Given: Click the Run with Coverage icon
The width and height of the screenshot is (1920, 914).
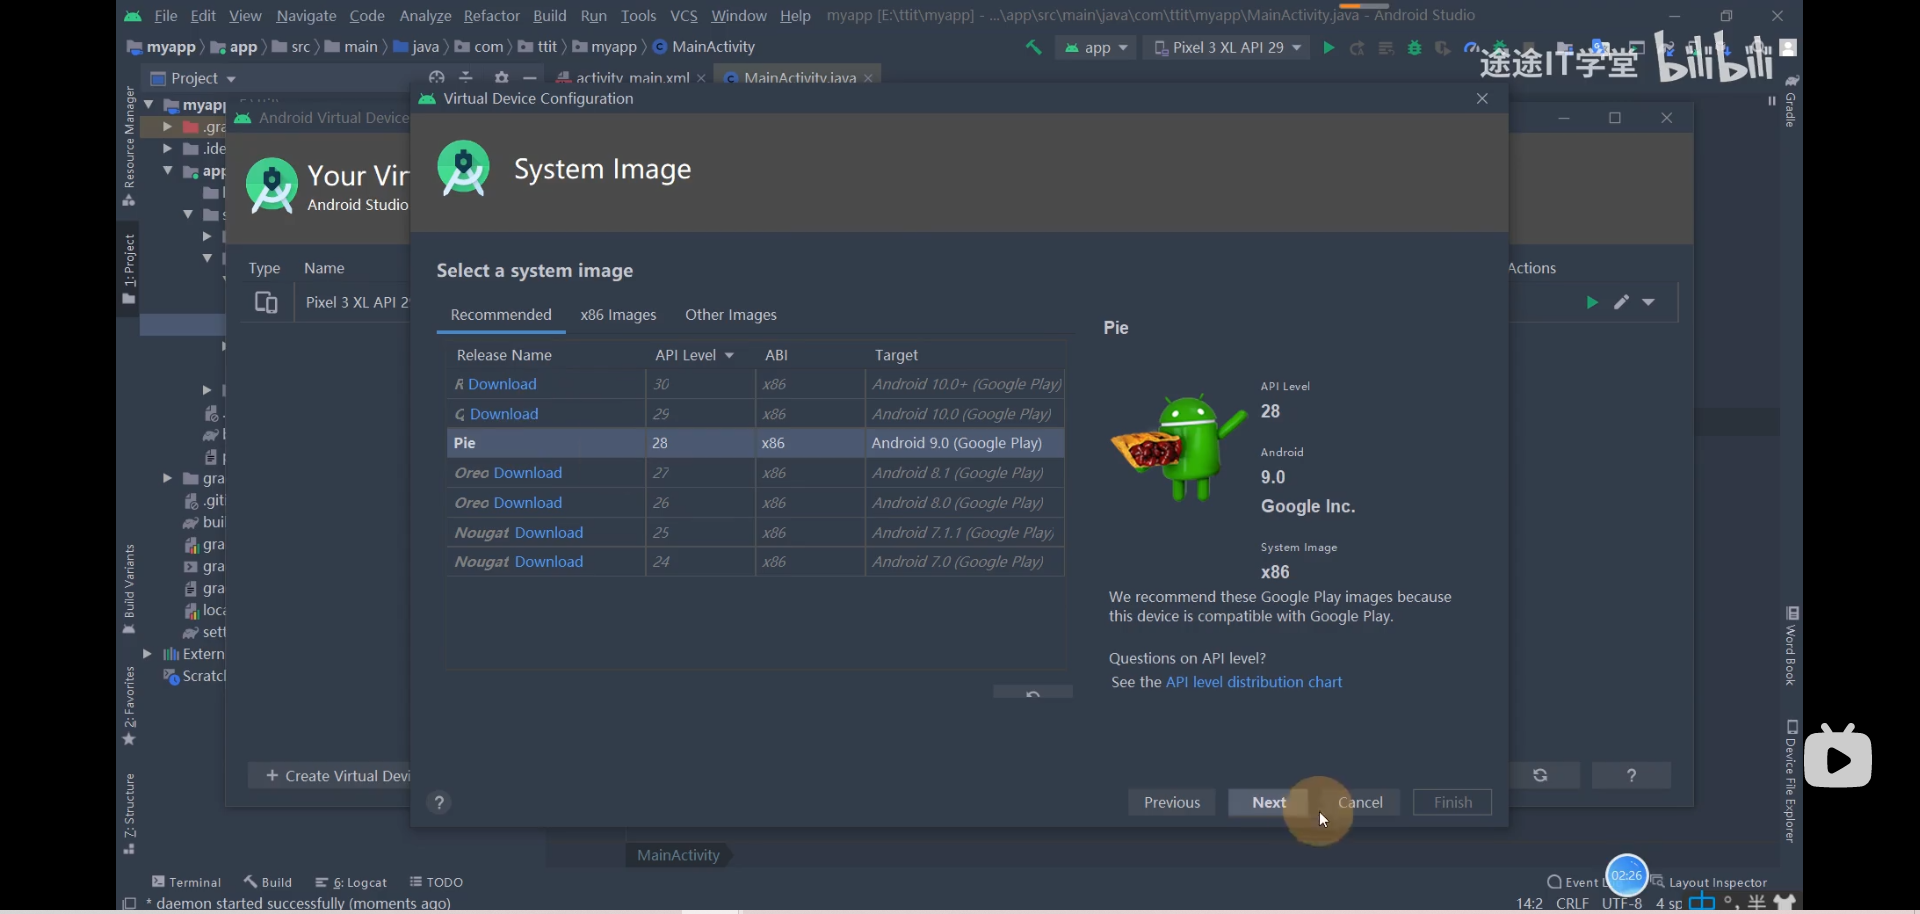Looking at the screenshot, I should point(1442,48).
